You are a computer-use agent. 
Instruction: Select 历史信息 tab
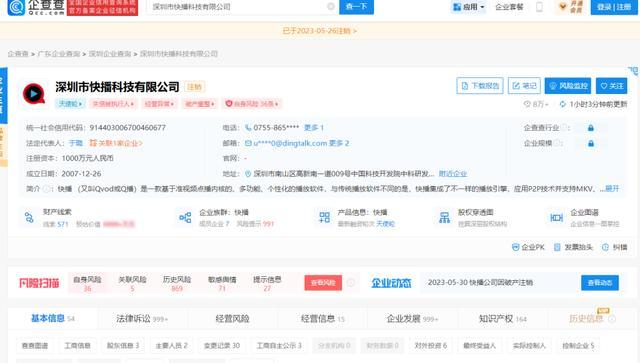pos(592,318)
